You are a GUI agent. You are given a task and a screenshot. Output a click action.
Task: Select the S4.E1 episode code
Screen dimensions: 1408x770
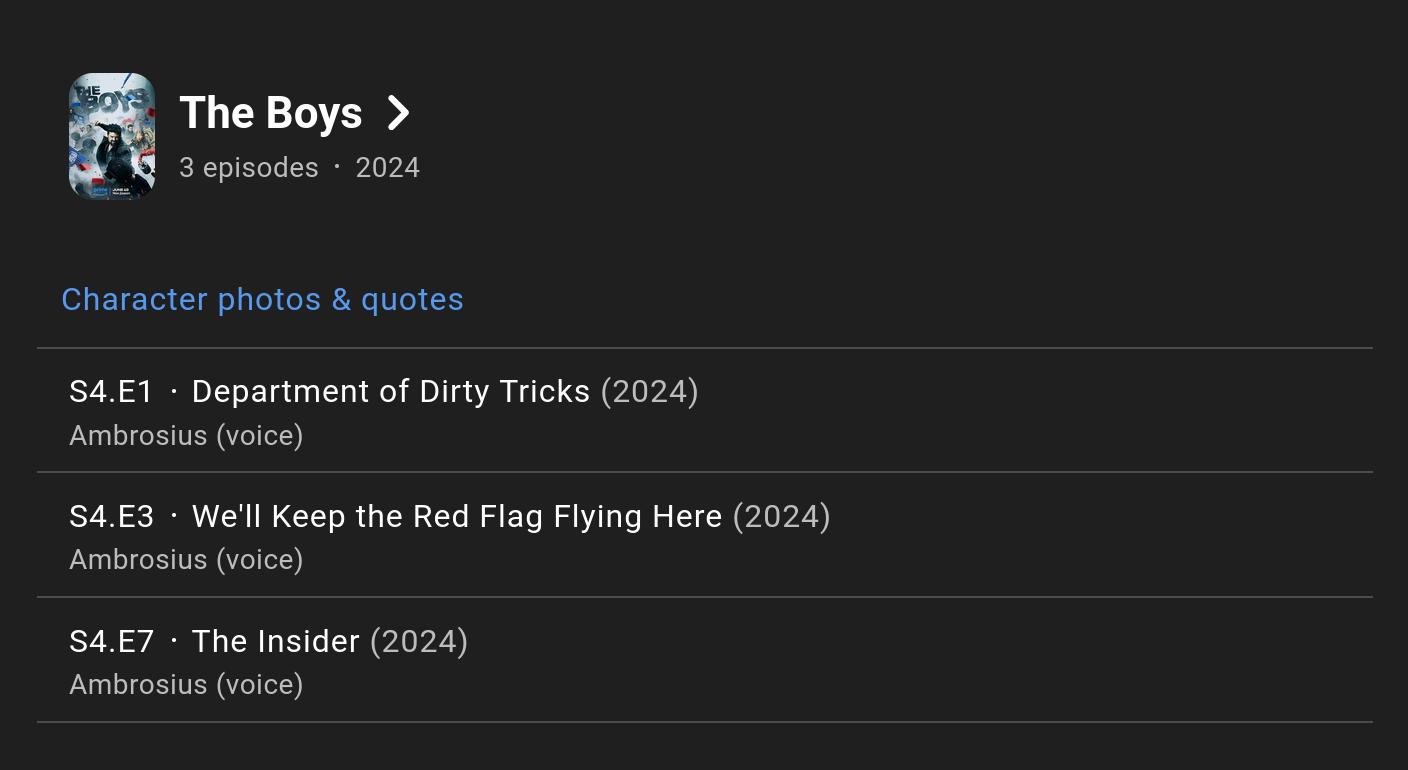pos(111,391)
